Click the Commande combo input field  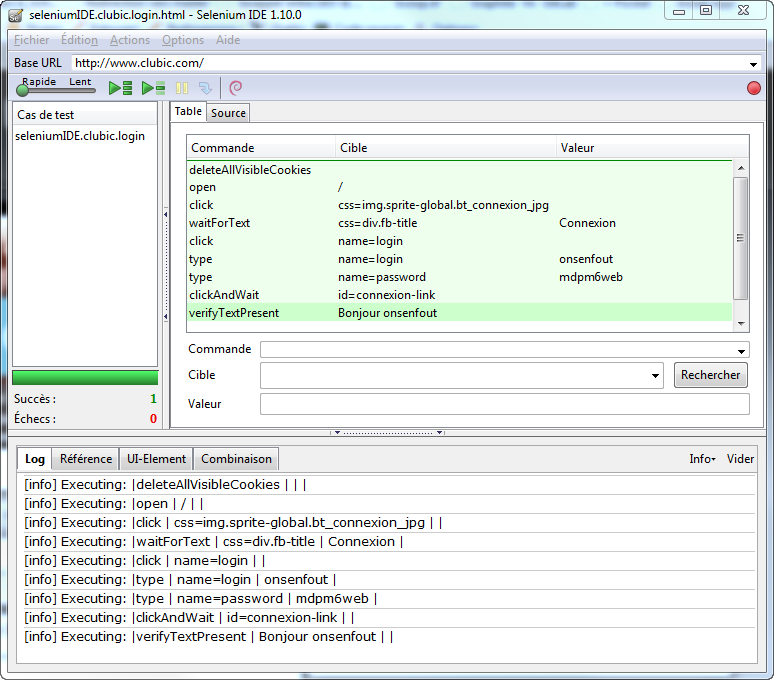pyautogui.click(x=498, y=350)
